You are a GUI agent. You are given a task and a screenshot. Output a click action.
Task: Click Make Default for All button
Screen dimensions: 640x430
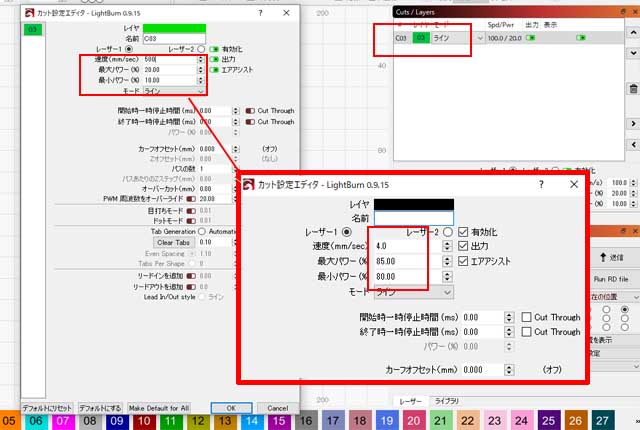click(159, 408)
